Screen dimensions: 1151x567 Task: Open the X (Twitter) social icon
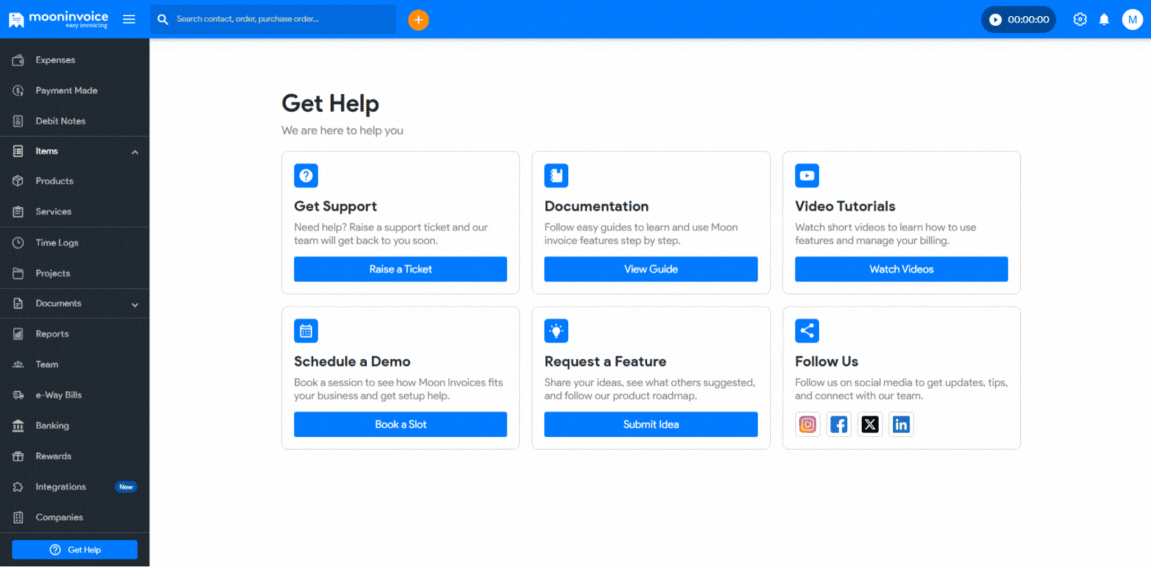(870, 424)
